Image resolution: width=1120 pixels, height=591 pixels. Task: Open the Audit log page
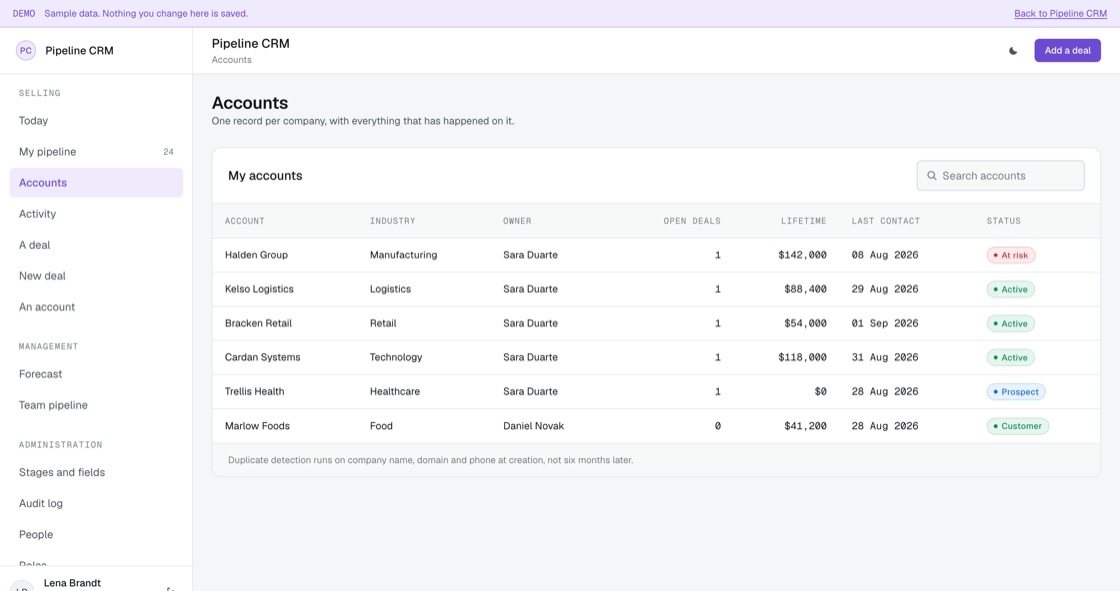click(96, 503)
